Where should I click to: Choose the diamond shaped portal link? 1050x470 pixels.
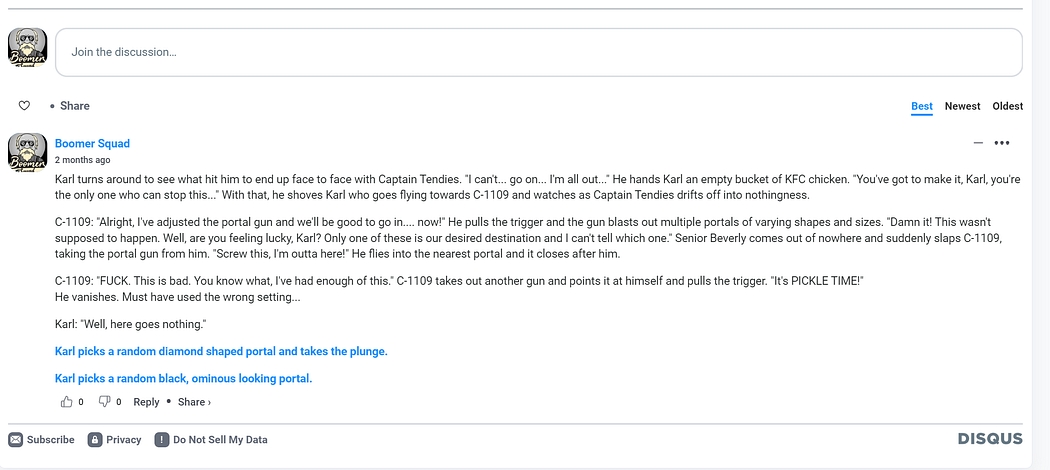221,352
